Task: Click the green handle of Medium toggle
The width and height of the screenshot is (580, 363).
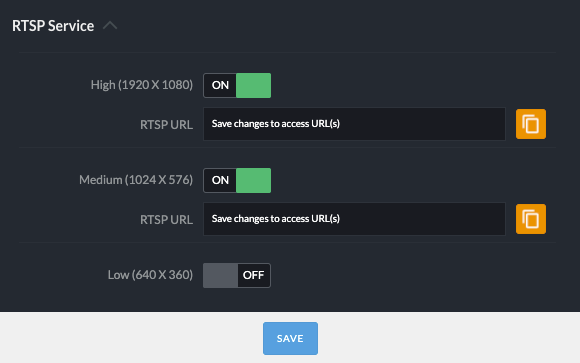Action: (x=253, y=181)
